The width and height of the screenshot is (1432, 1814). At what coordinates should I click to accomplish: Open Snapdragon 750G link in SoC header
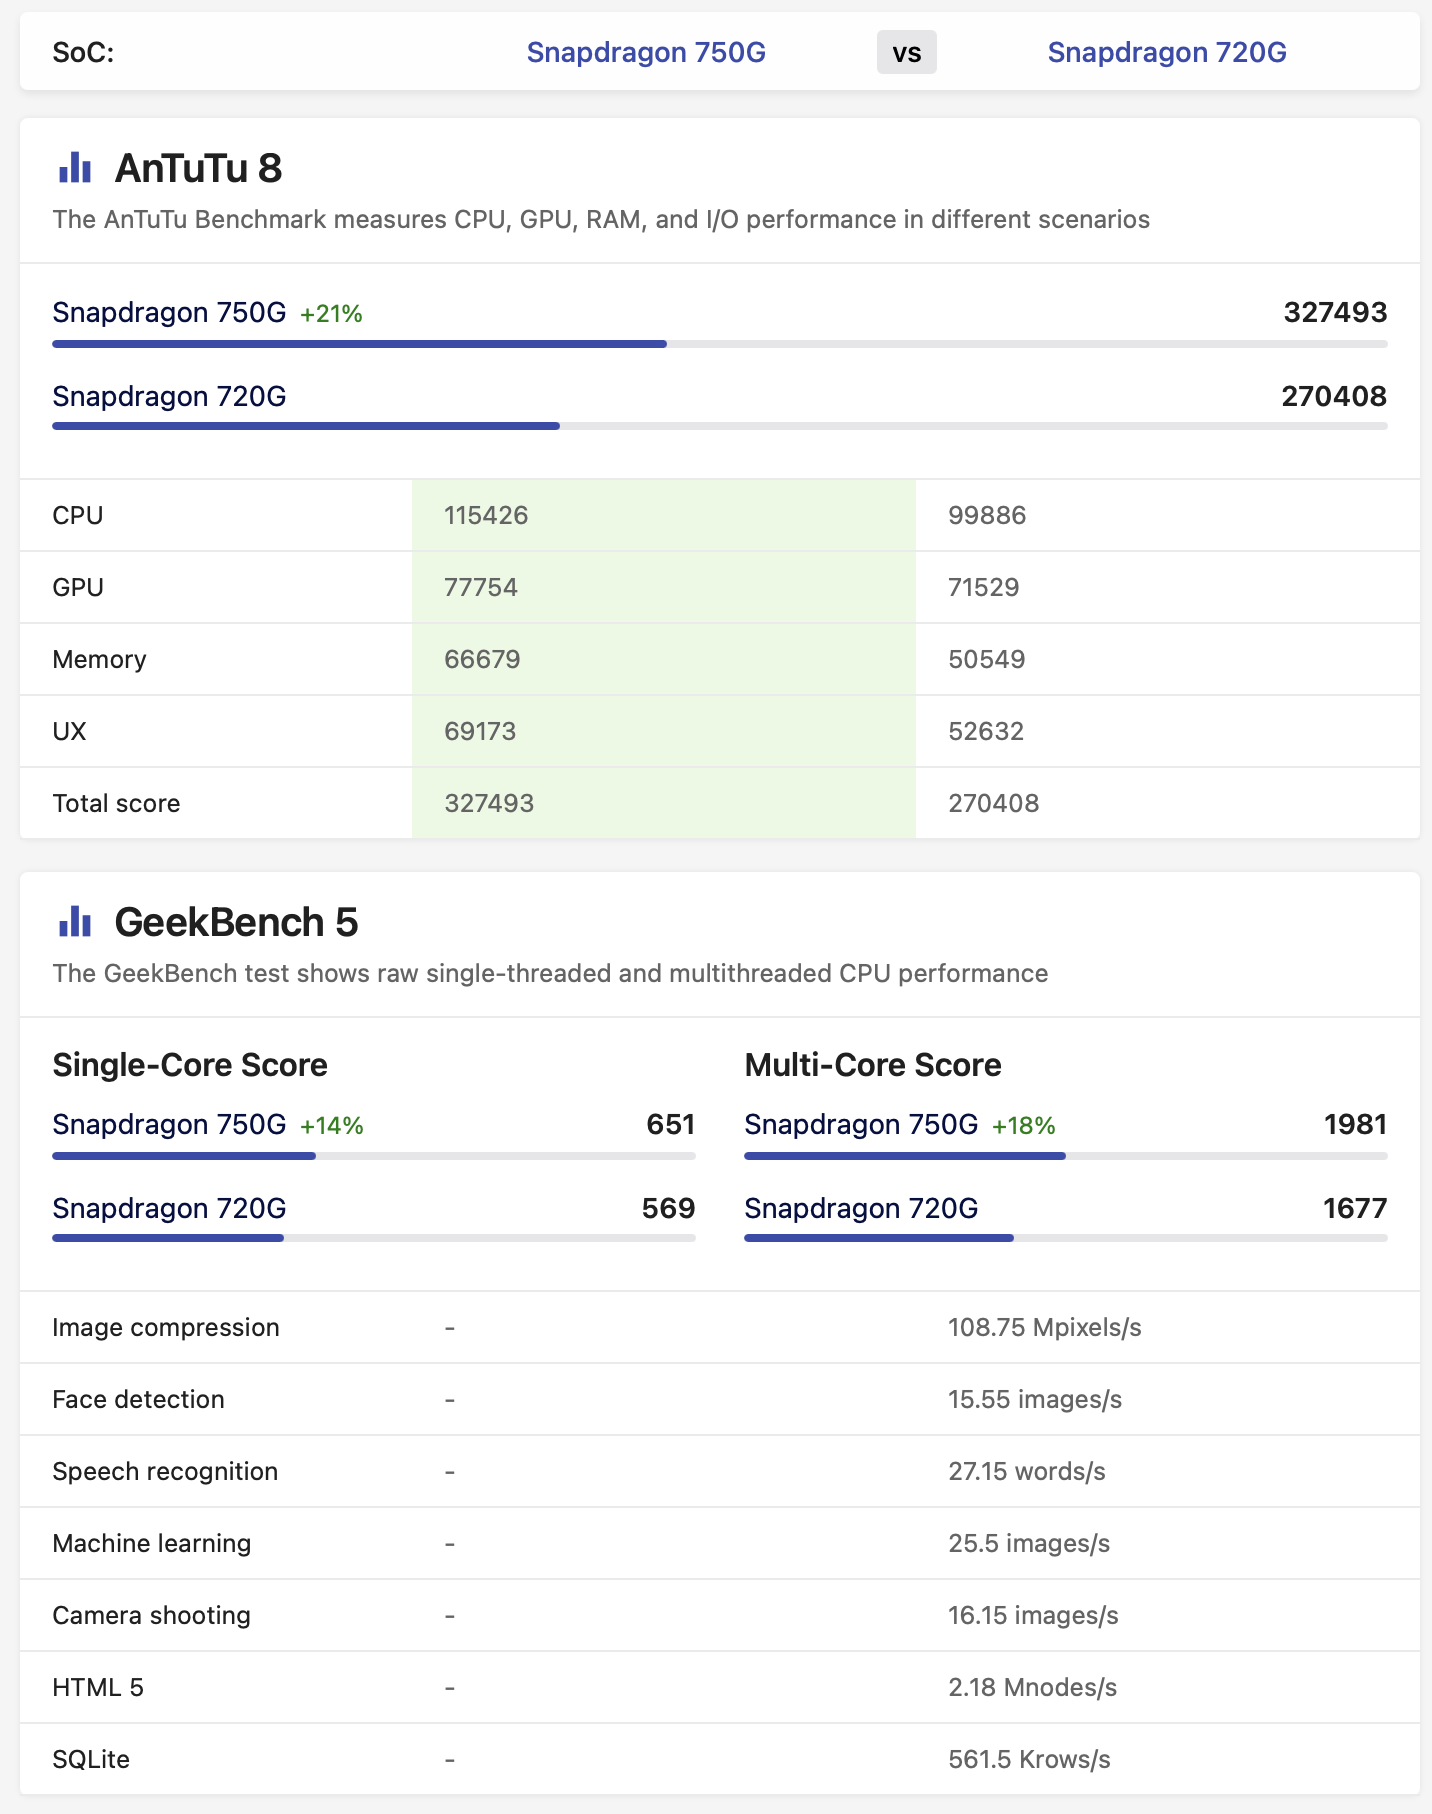point(646,52)
